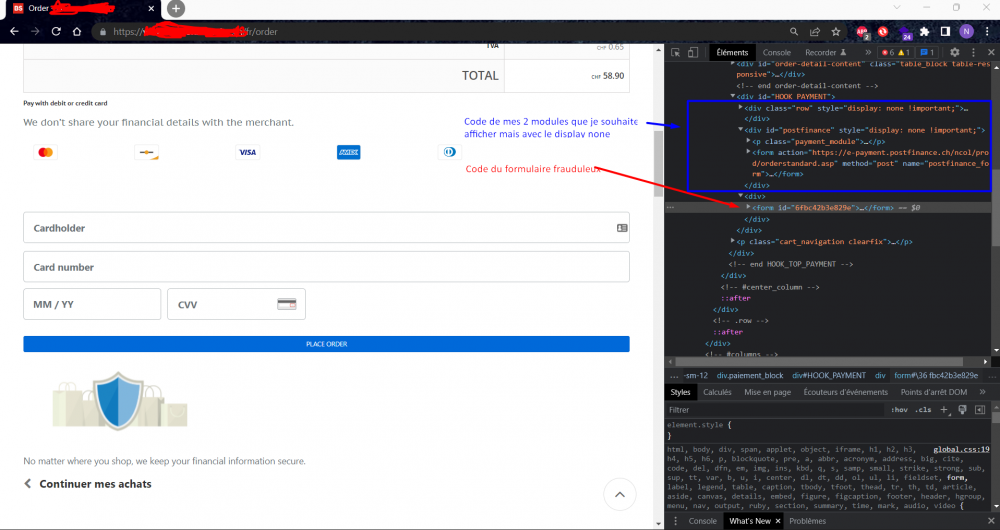Switch to the DevTools Console tab
Viewport: 1000px width, 530px height.
[776, 52]
